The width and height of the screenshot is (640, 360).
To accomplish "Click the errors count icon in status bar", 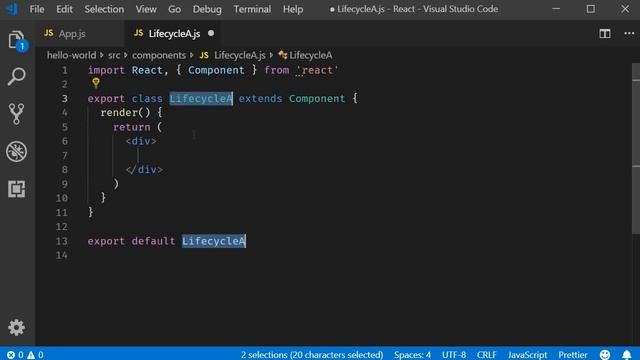I will click(x=11, y=355).
